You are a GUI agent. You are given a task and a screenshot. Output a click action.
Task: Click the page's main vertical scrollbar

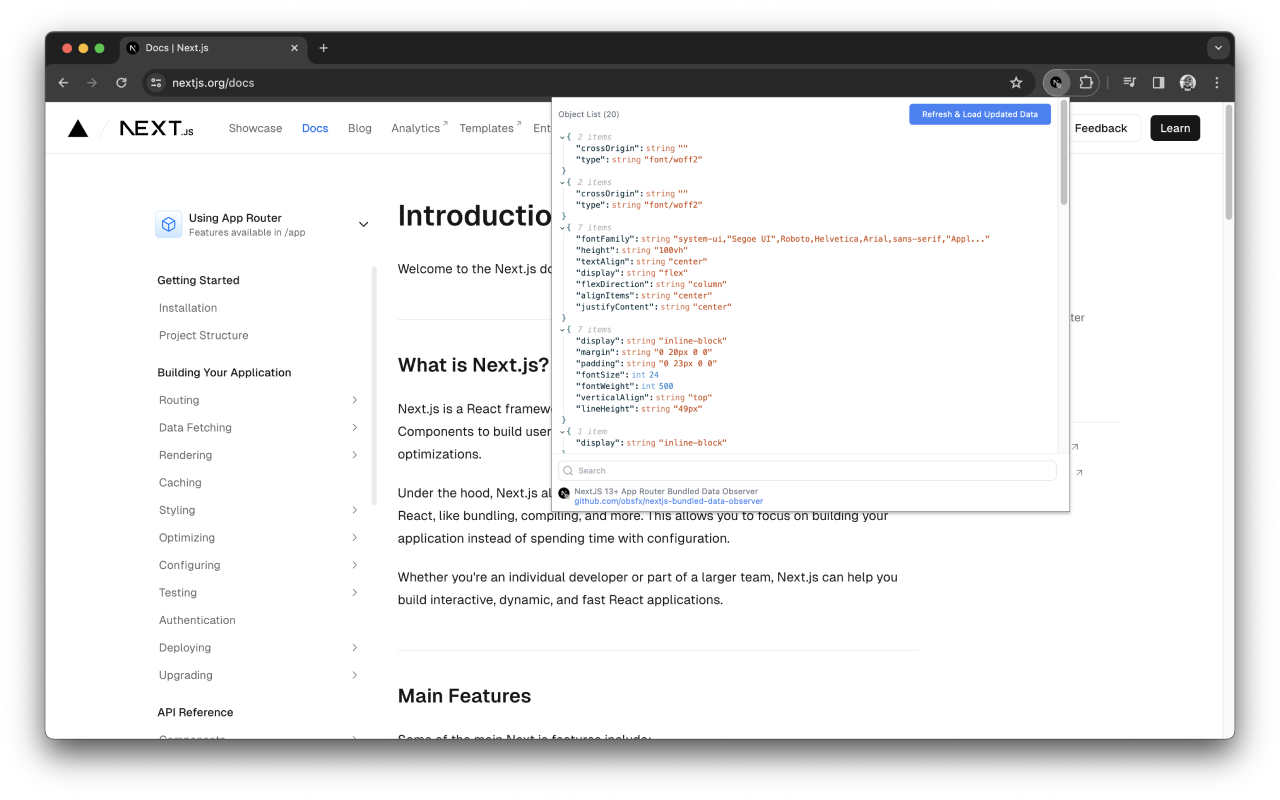[x=1229, y=162]
